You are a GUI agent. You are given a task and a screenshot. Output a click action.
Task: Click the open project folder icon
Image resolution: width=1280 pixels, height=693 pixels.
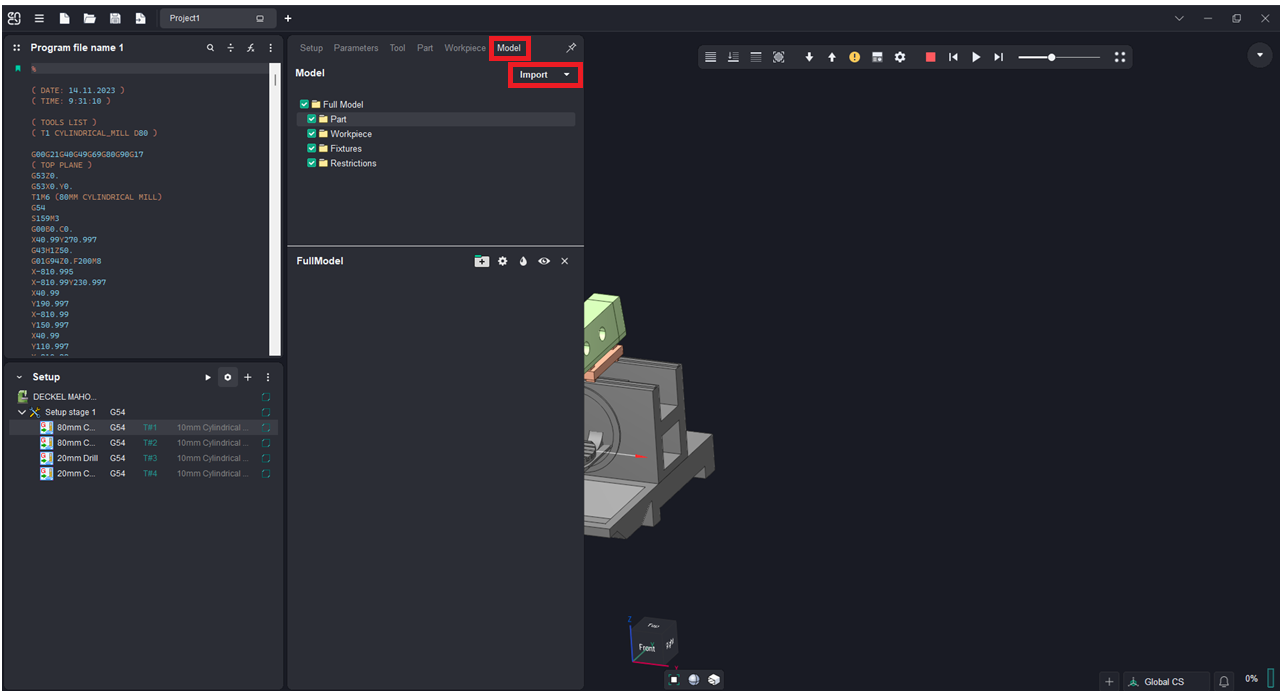[x=90, y=18]
